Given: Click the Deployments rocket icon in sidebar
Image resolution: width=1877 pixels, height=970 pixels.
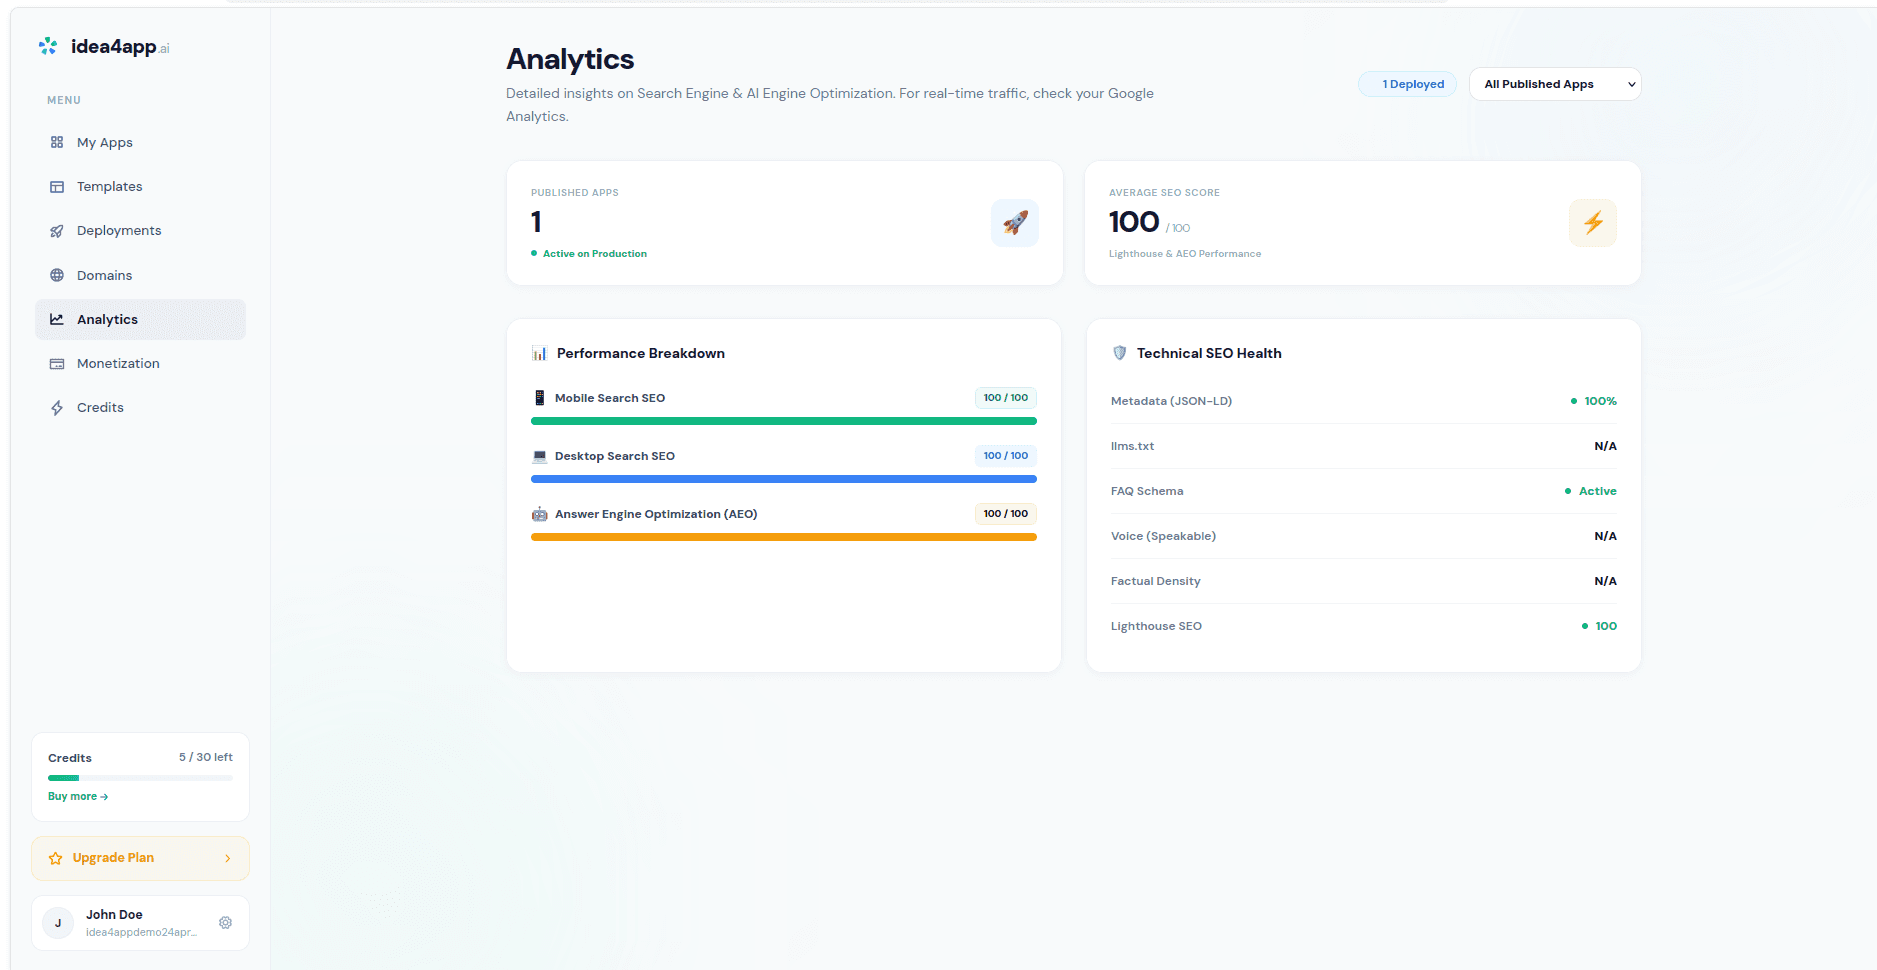Looking at the screenshot, I should (57, 231).
